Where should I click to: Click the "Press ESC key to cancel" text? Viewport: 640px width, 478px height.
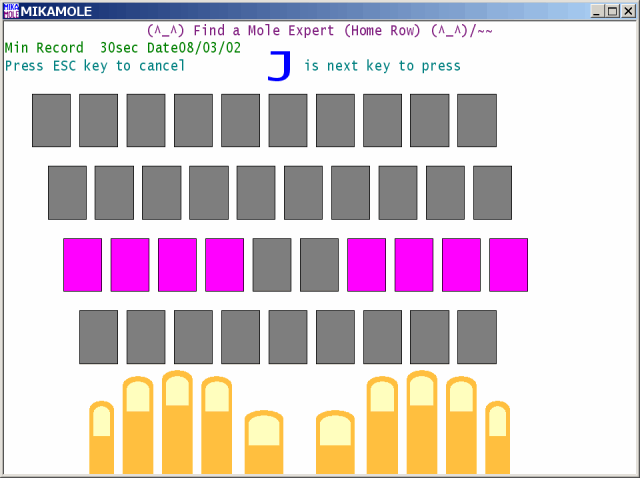click(95, 66)
